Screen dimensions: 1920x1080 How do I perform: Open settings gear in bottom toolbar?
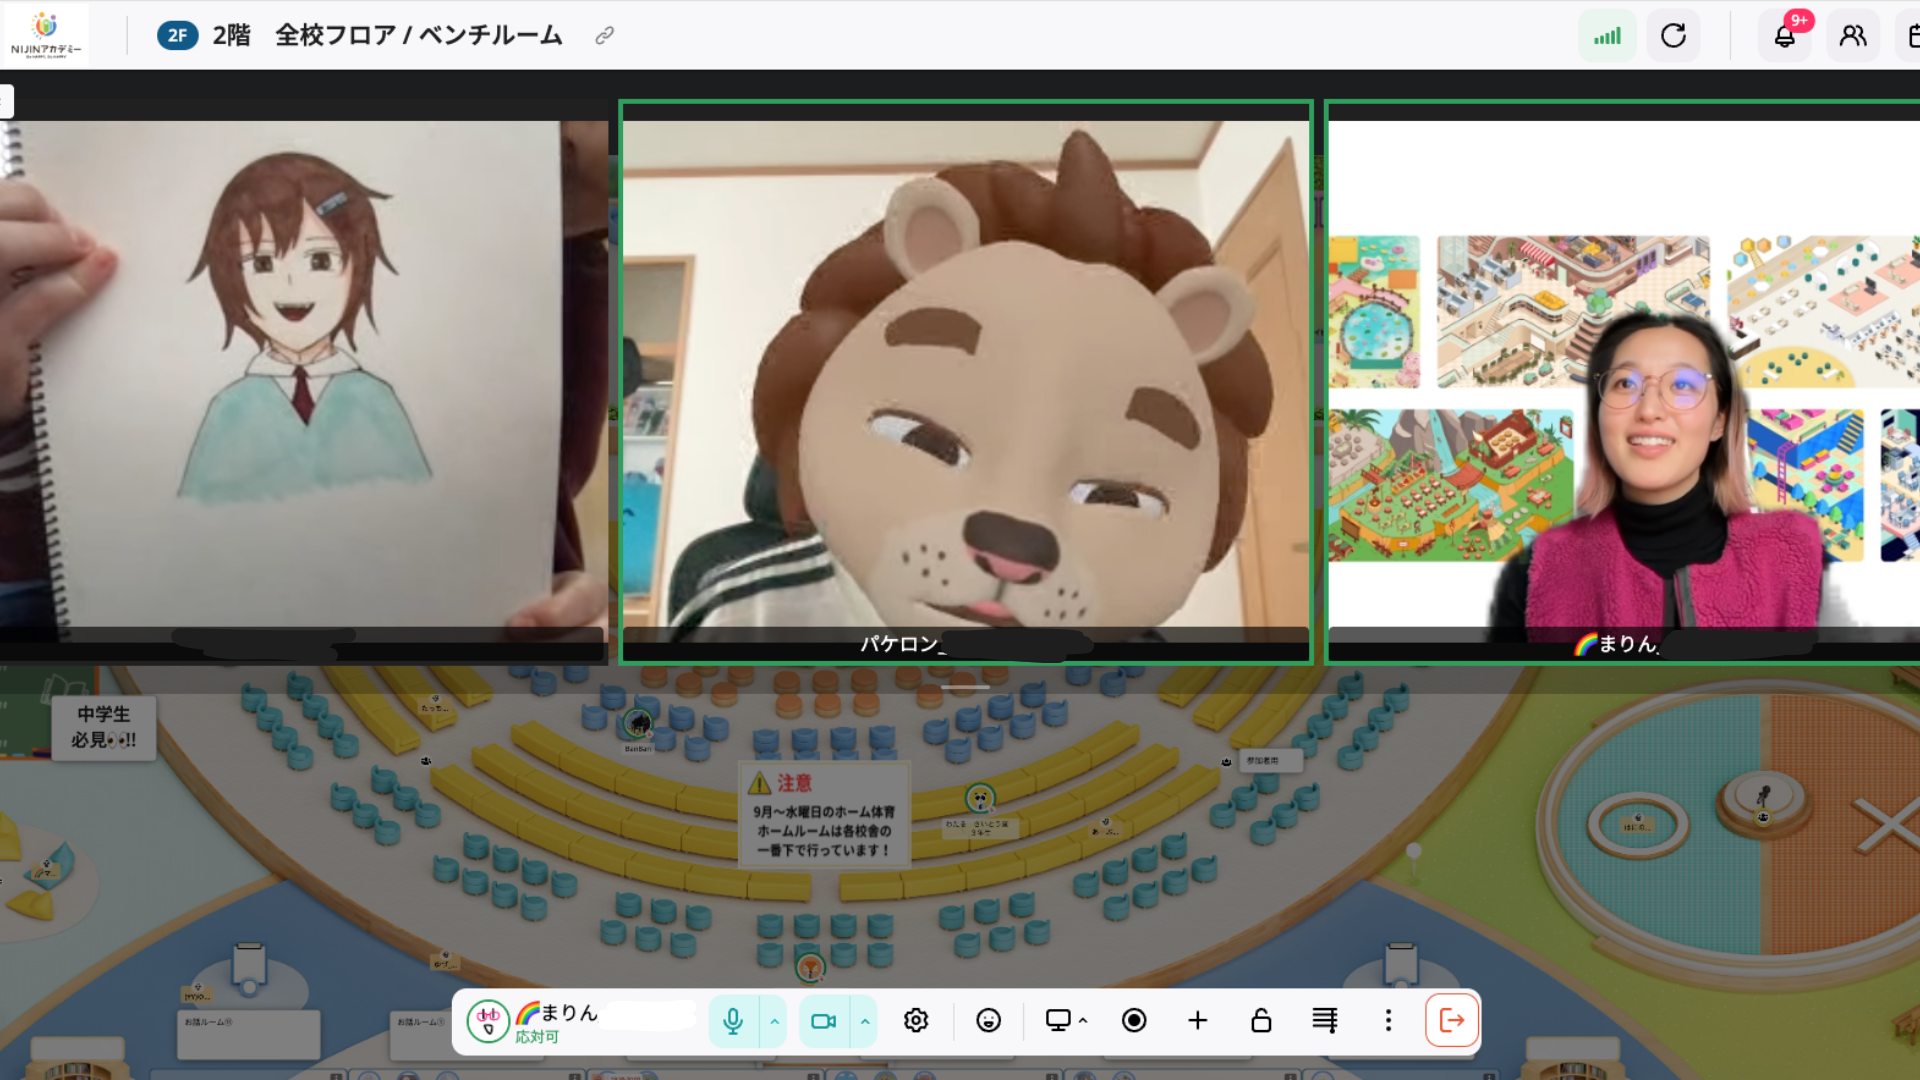[x=916, y=1020]
